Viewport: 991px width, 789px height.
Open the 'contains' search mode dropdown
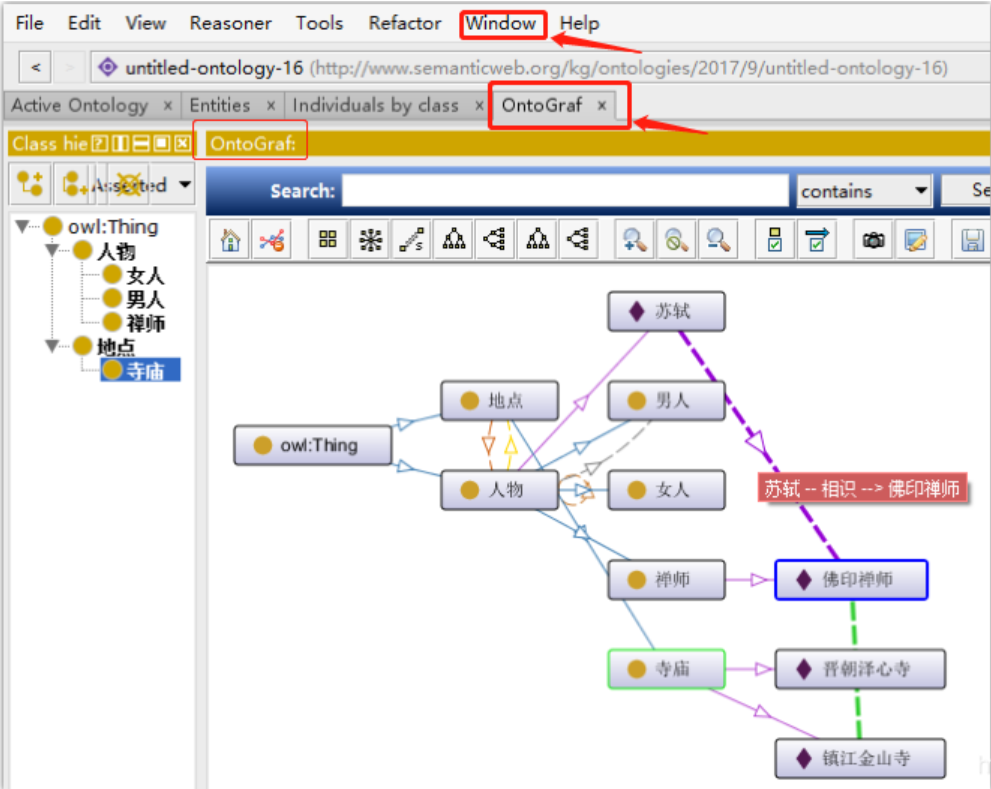pos(864,190)
